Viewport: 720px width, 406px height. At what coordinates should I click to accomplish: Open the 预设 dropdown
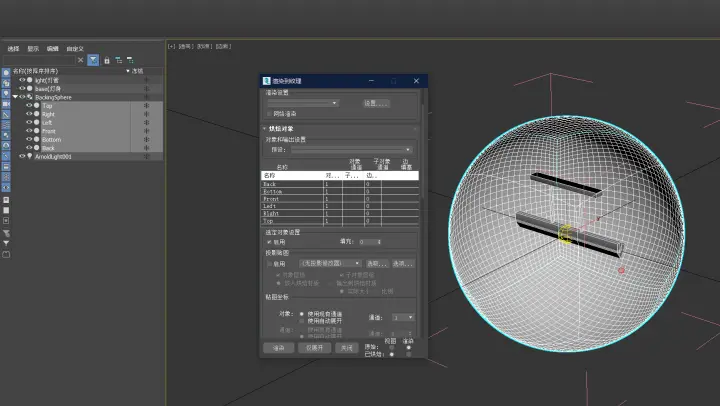(x=408, y=150)
